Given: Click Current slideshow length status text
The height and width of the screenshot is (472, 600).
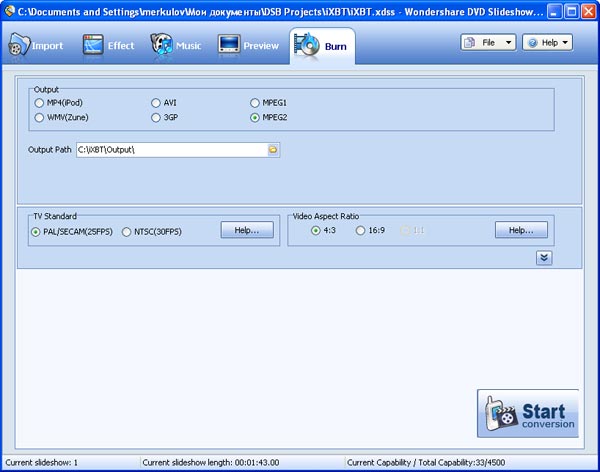Looking at the screenshot, I should pyautogui.click(x=211, y=462).
